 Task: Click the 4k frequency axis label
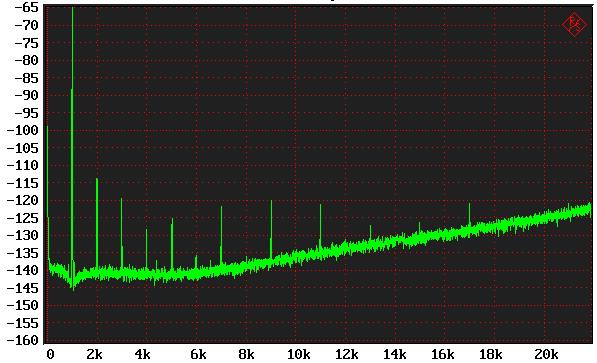[x=142, y=355]
